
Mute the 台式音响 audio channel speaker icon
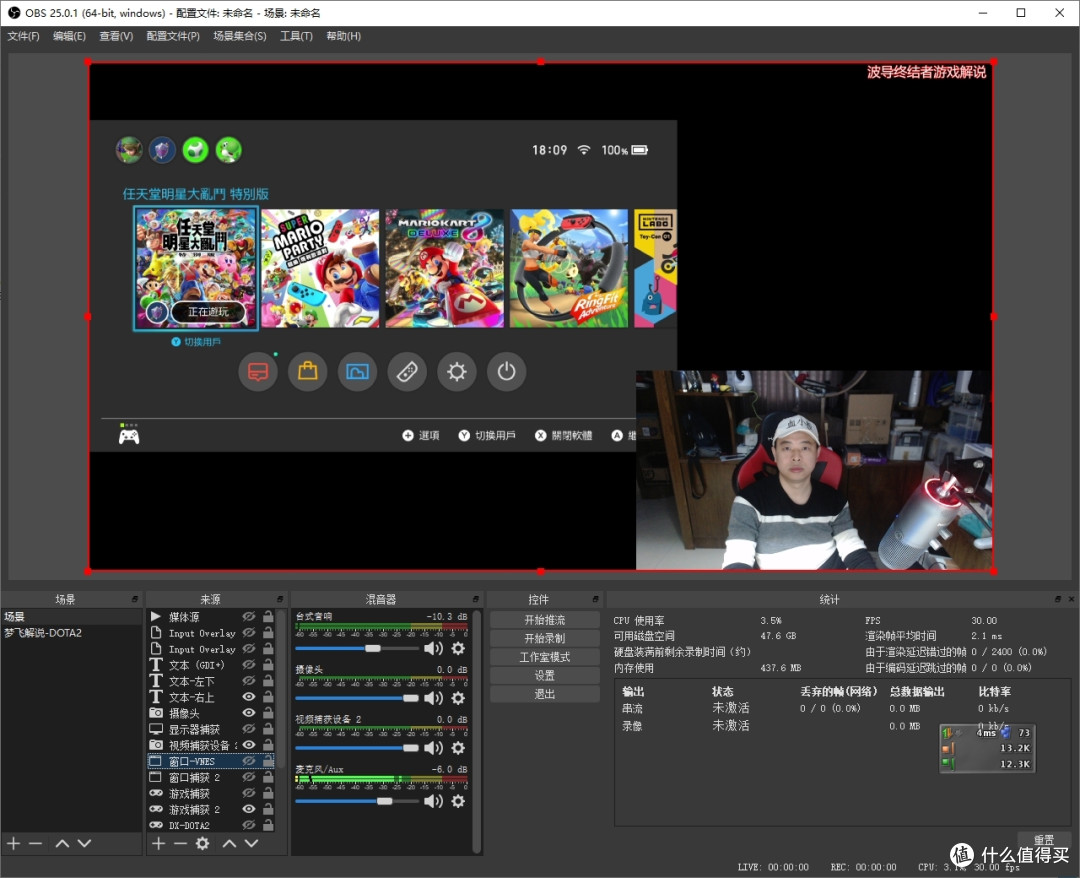point(433,648)
